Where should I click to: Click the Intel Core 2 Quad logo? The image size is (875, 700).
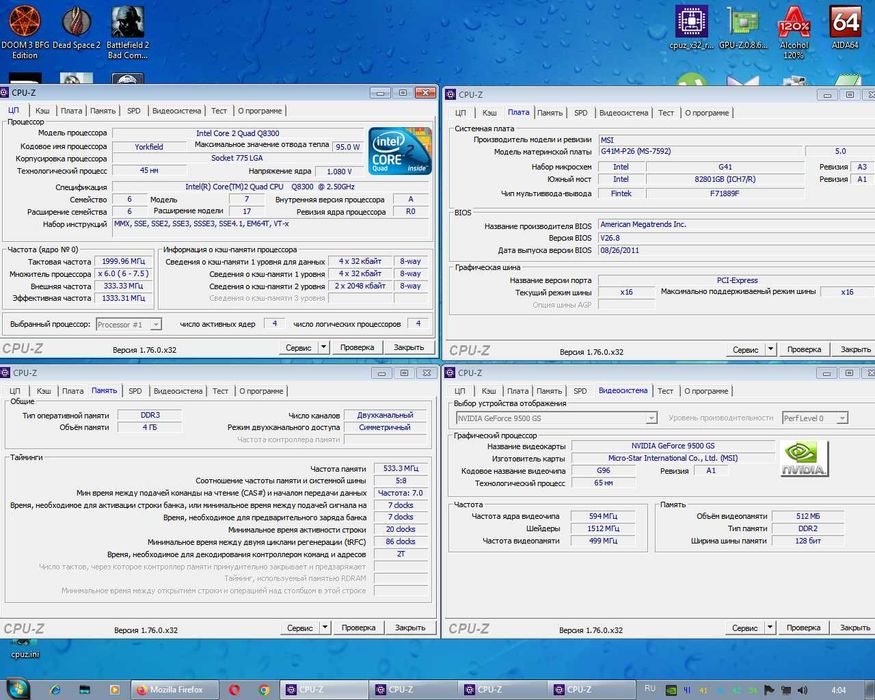pos(400,151)
